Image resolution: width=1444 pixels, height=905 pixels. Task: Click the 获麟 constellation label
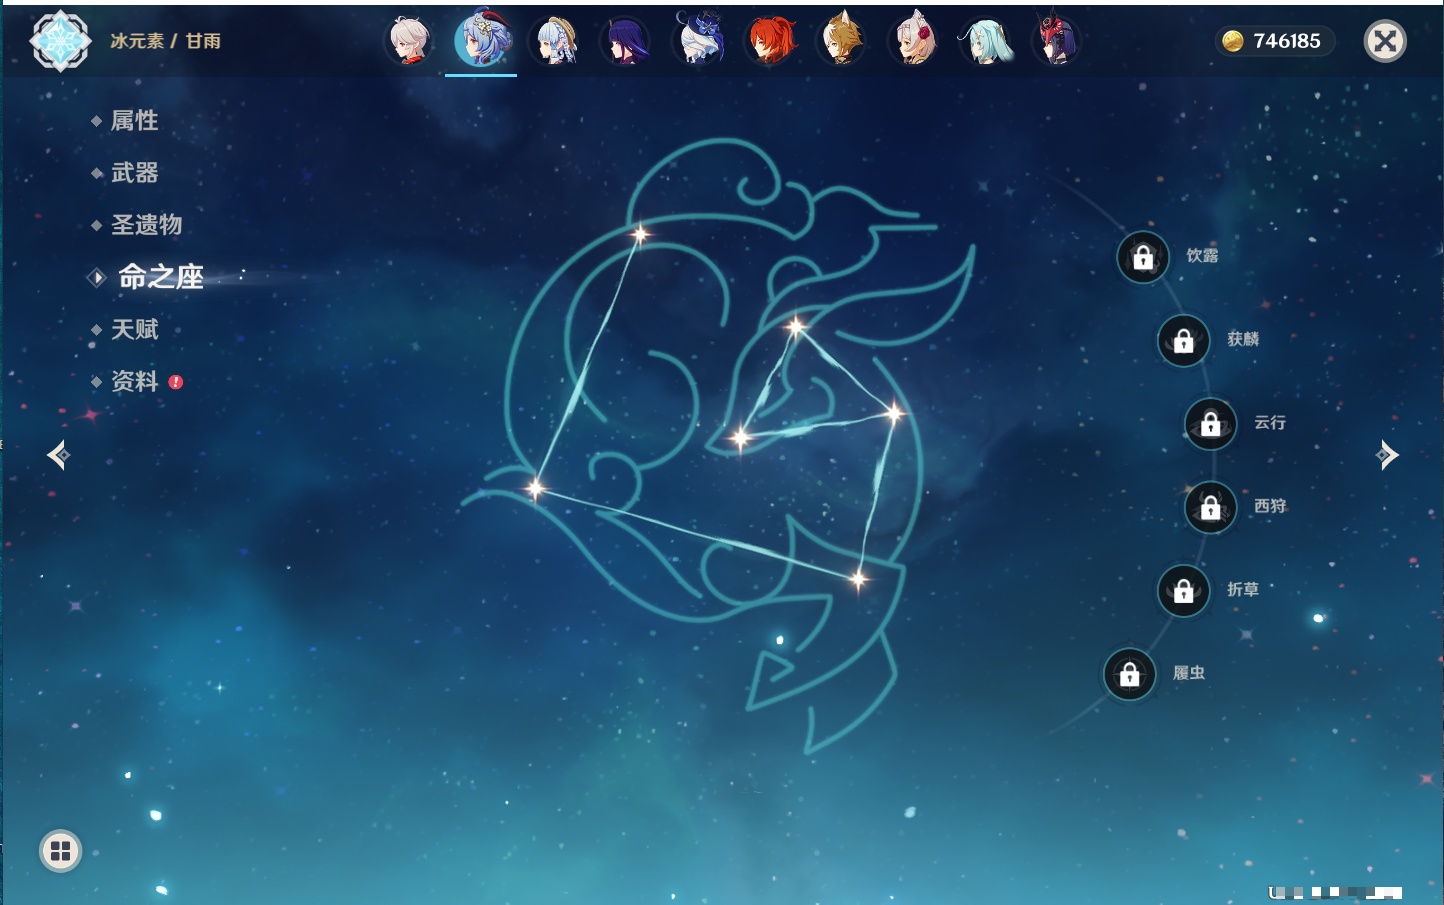point(1243,339)
